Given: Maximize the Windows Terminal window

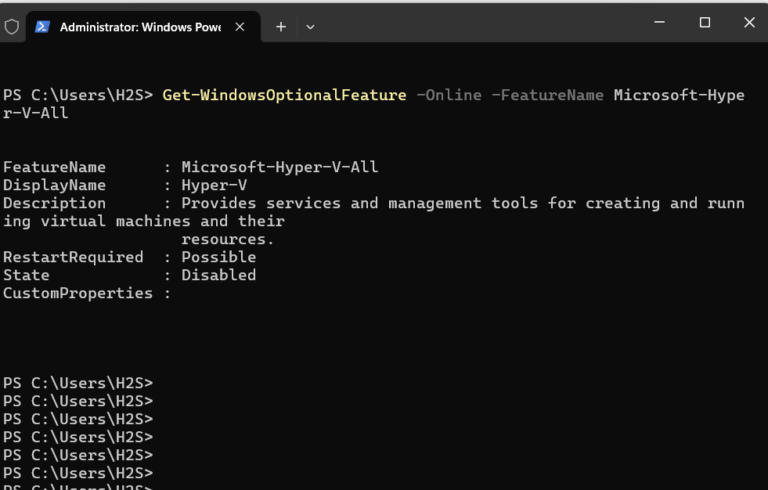Looking at the screenshot, I should tap(705, 22).
